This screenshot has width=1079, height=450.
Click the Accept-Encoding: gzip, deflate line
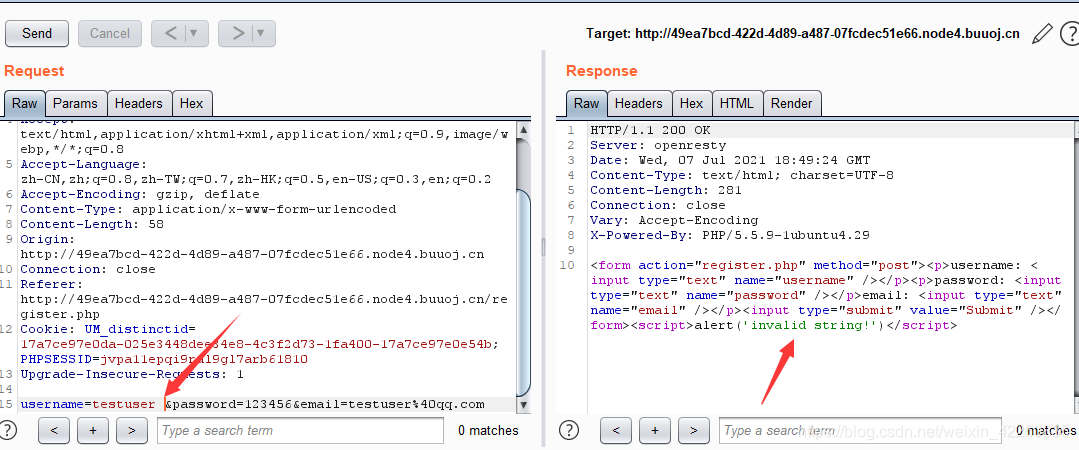tap(140, 194)
